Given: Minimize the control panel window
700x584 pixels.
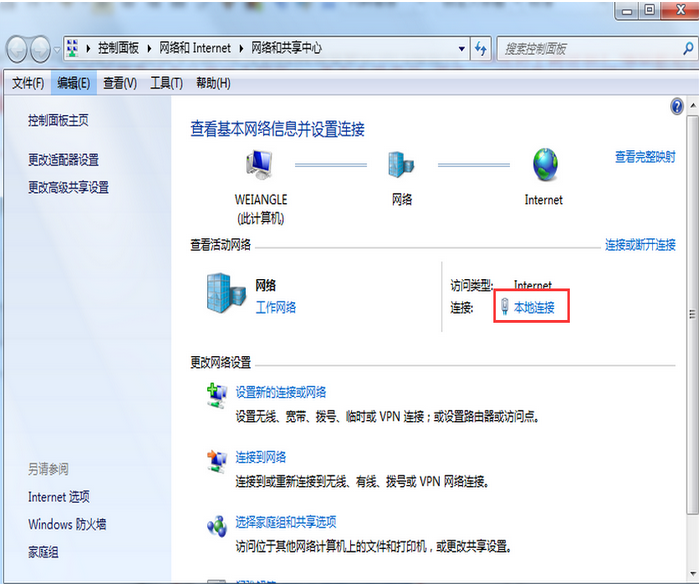Looking at the screenshot, I should [627, 10].
